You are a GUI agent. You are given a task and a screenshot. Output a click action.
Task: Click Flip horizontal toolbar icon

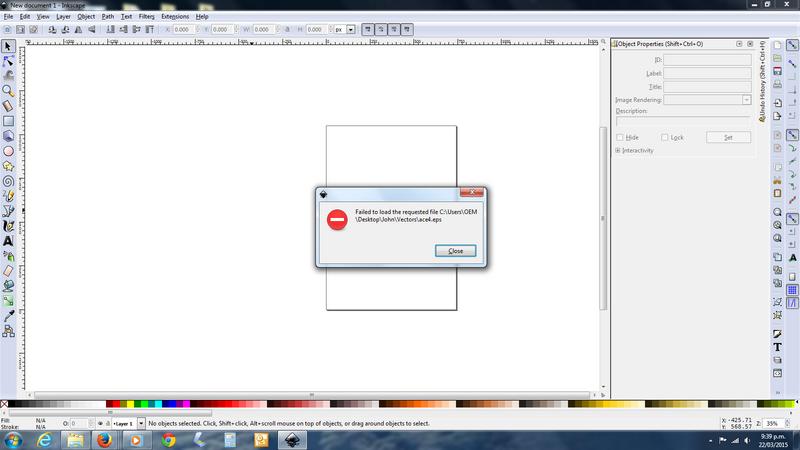coord(78,30)
